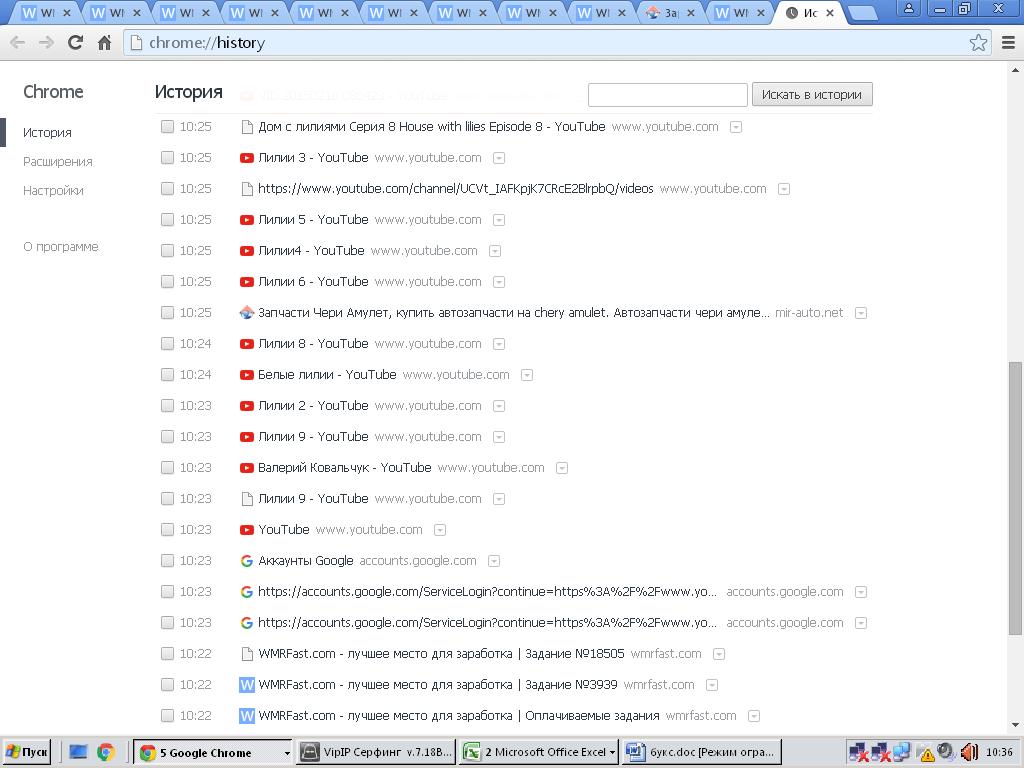This screenshot has width=1024, height=768.
Task: Click YouTube favicon of plain YouTube entry
Action: (x=247, y=530)
